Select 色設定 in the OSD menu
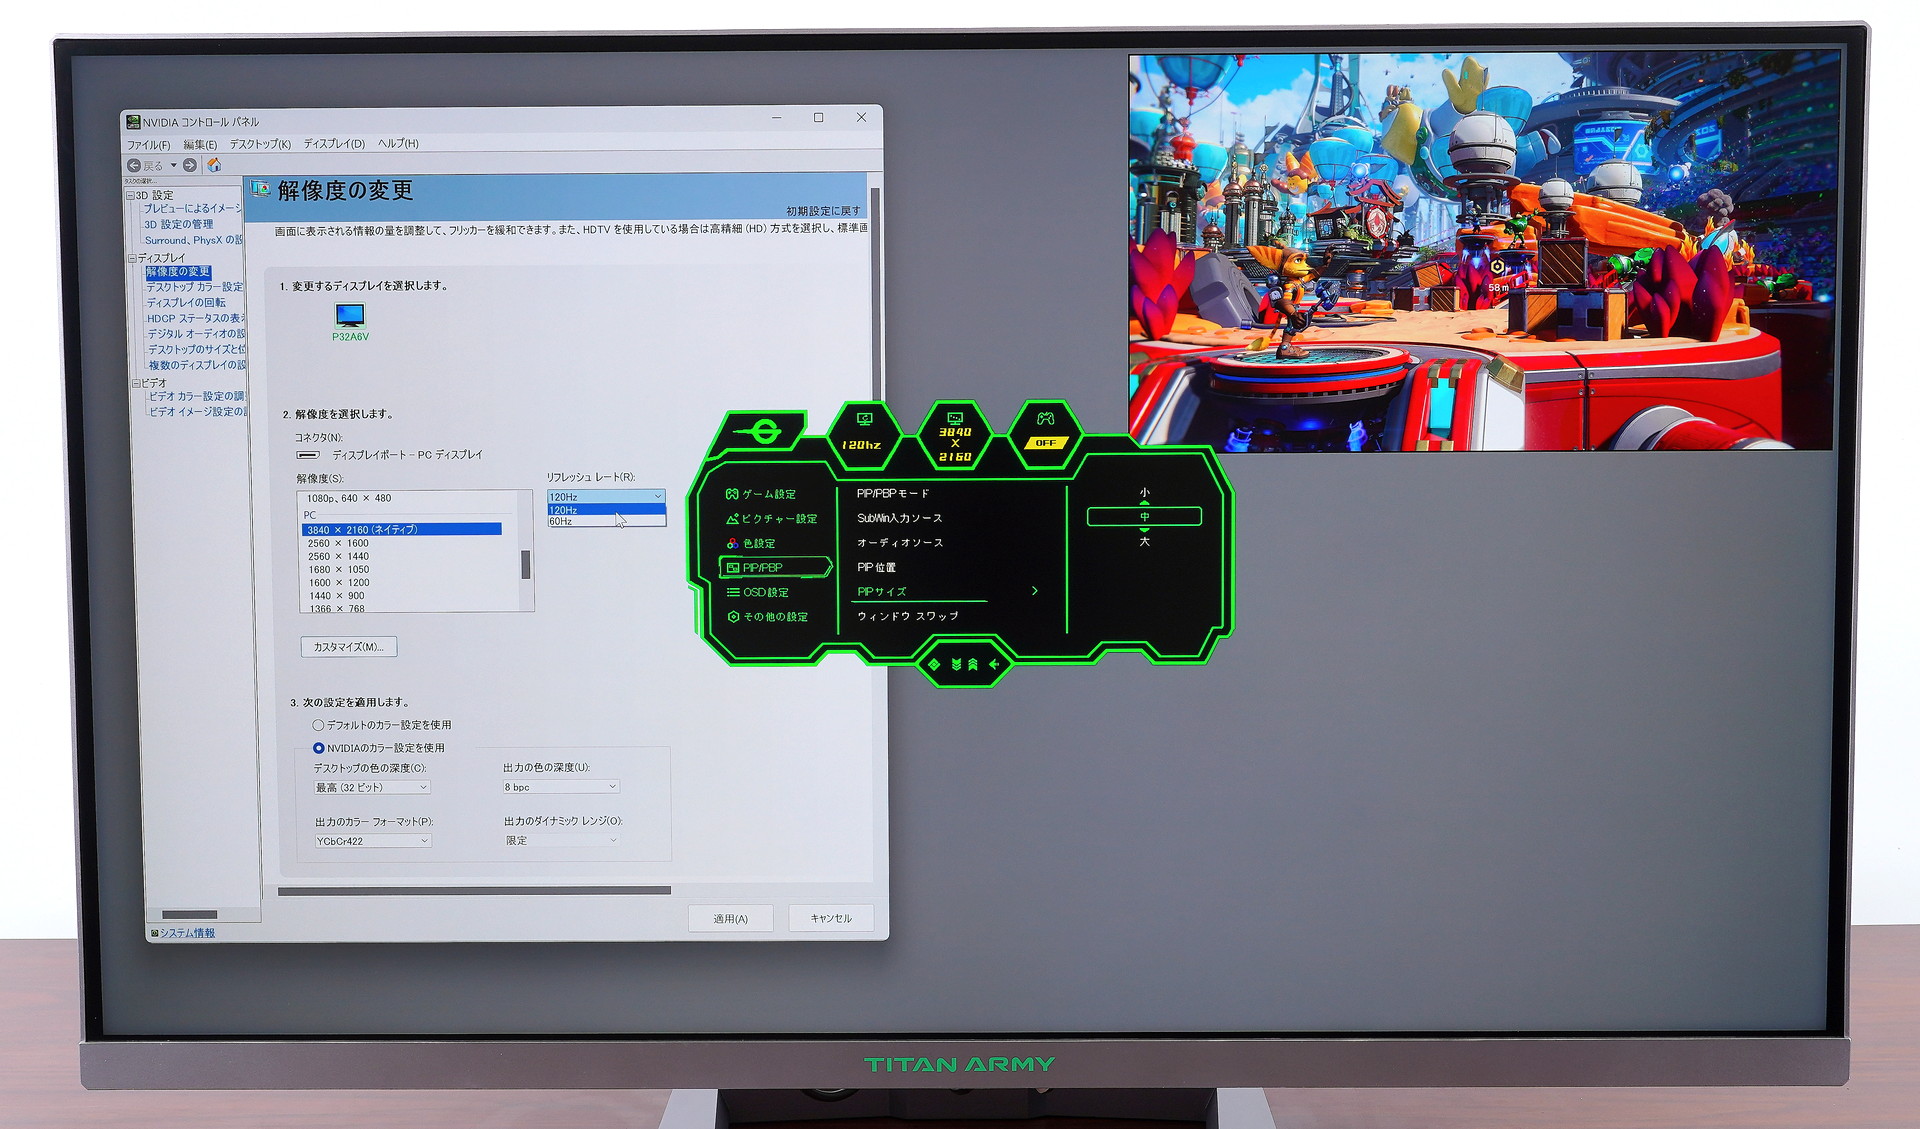This screenshot has height=1129, width=1920. 751,543
